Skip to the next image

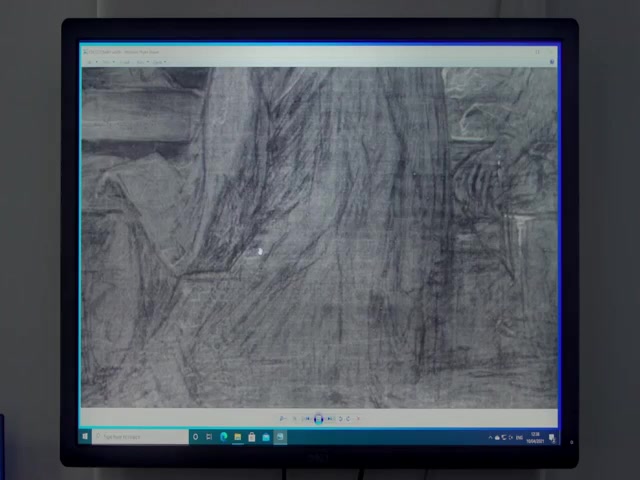click(330, 419)
